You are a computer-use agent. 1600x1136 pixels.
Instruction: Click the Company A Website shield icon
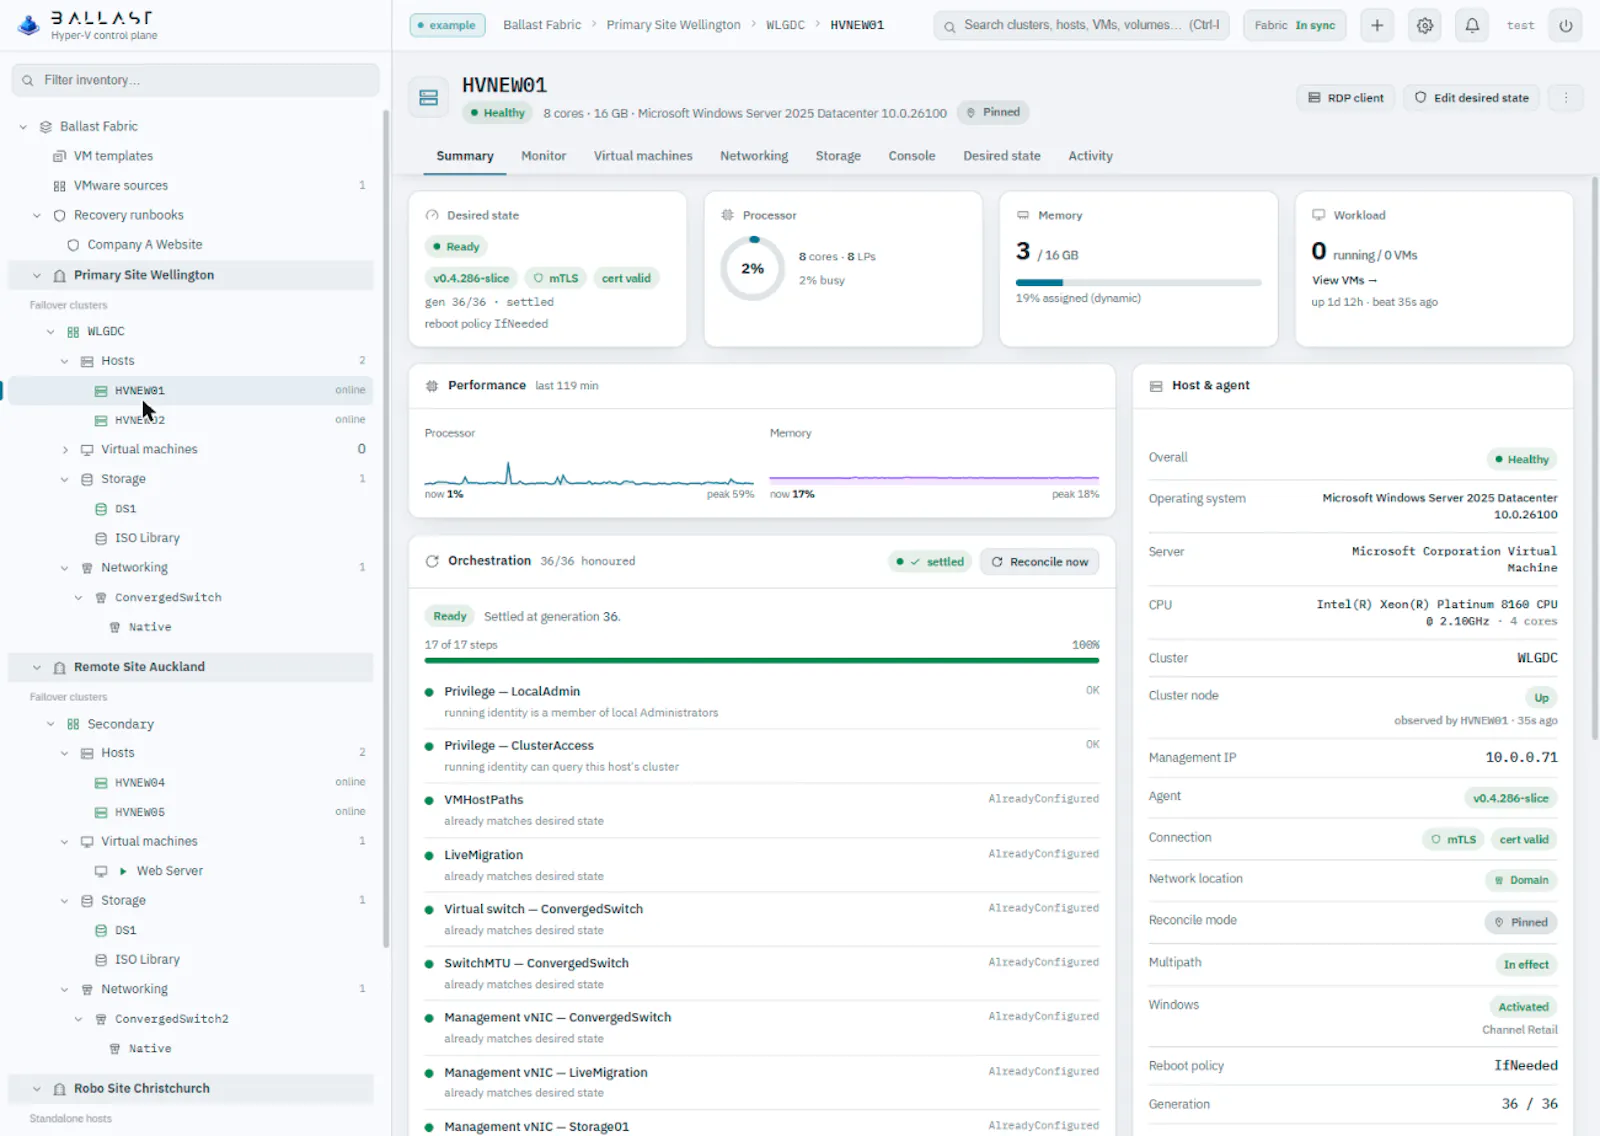tap(73, 245)
